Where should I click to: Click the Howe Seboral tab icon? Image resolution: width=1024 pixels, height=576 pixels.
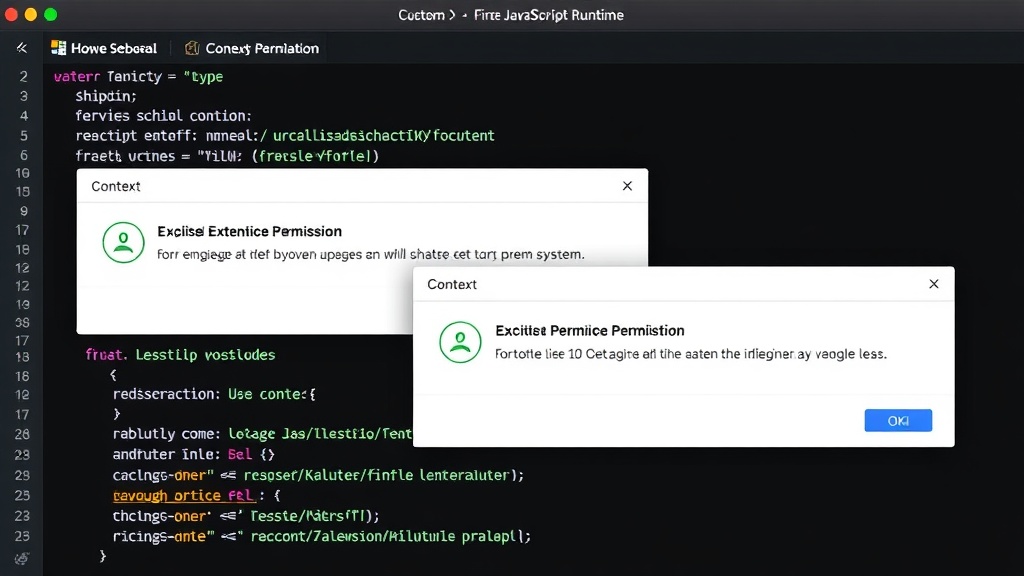point(59,48)
